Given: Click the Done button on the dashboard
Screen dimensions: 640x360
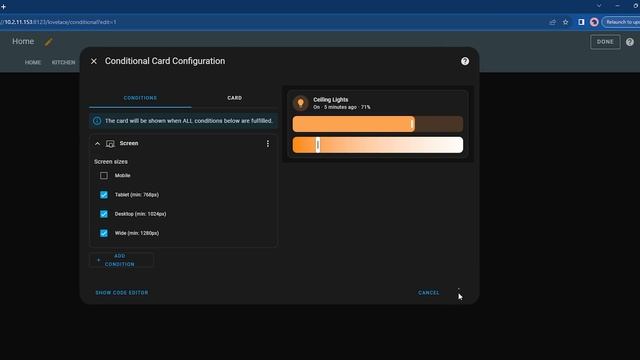Looking at the screenshot, I should click(x=605, y=42).
